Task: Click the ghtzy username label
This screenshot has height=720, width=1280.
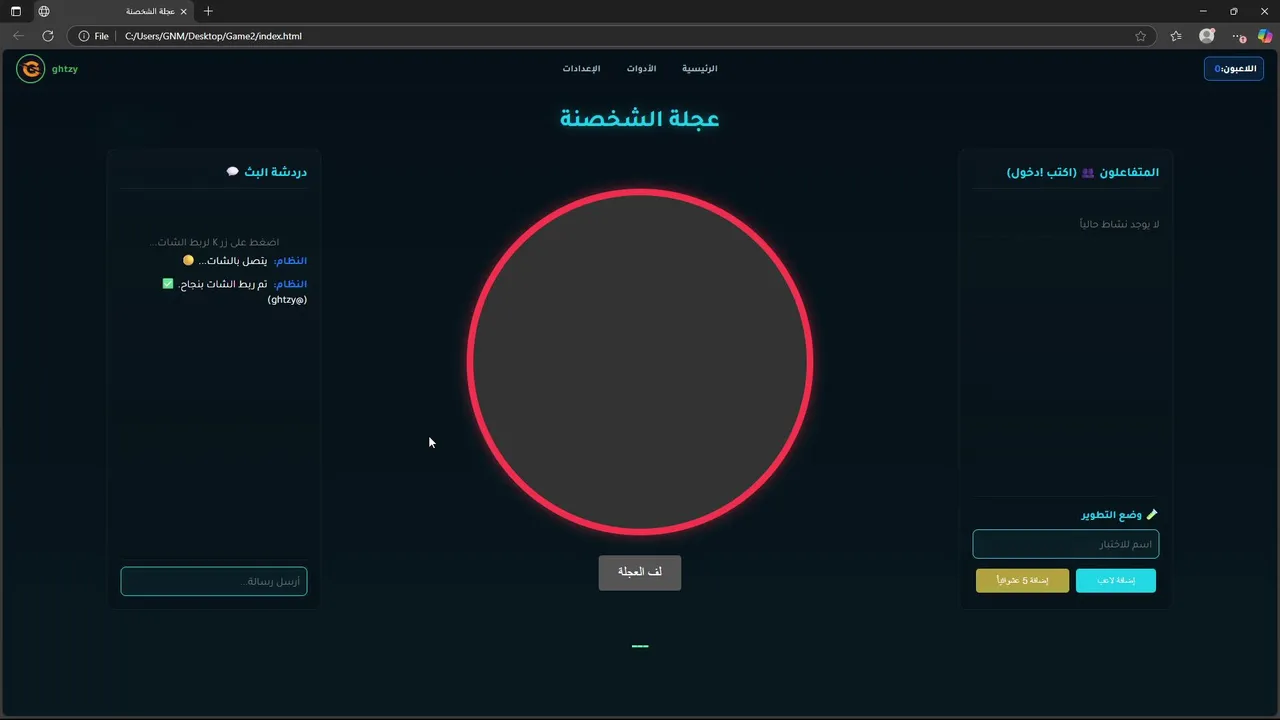Action: 65,69
